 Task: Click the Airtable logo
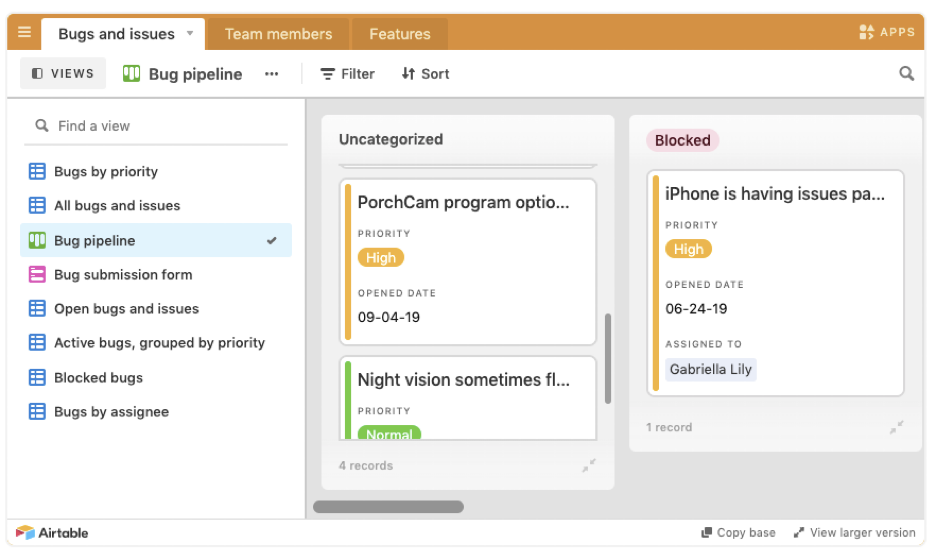point(52,533)
